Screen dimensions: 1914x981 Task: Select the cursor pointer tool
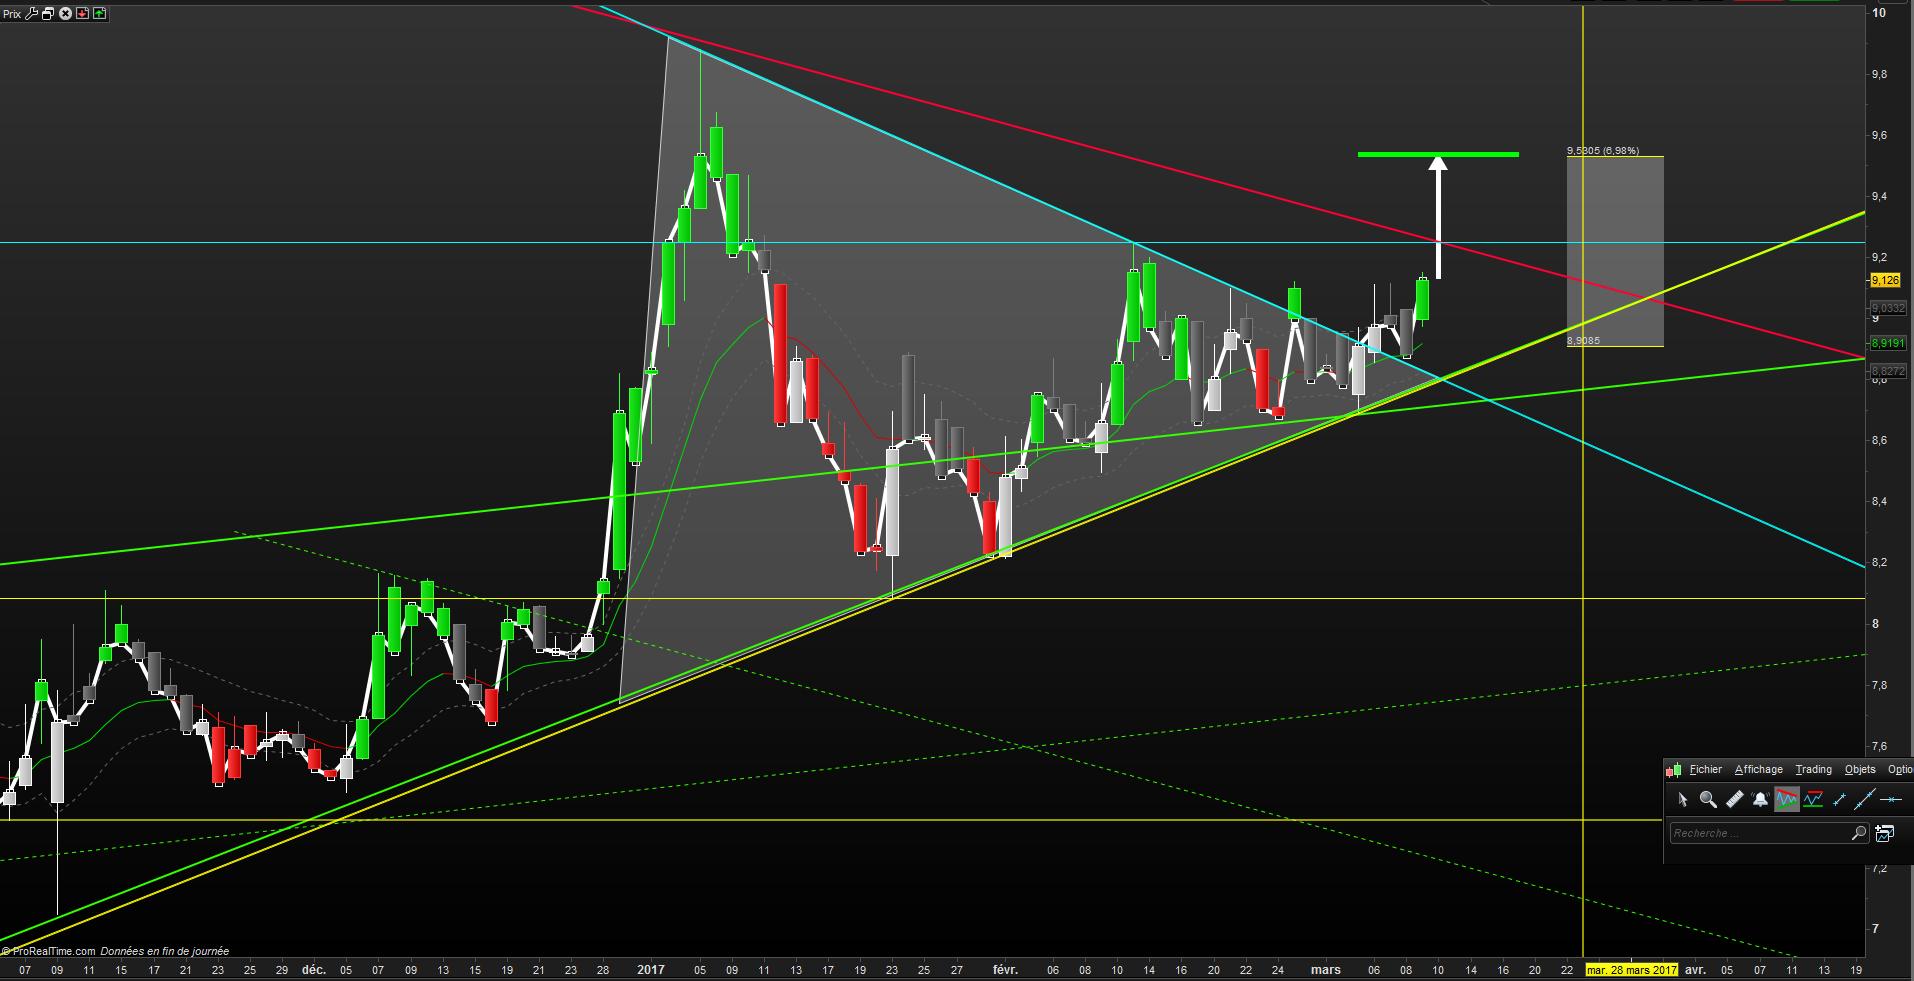(1682, 799)
